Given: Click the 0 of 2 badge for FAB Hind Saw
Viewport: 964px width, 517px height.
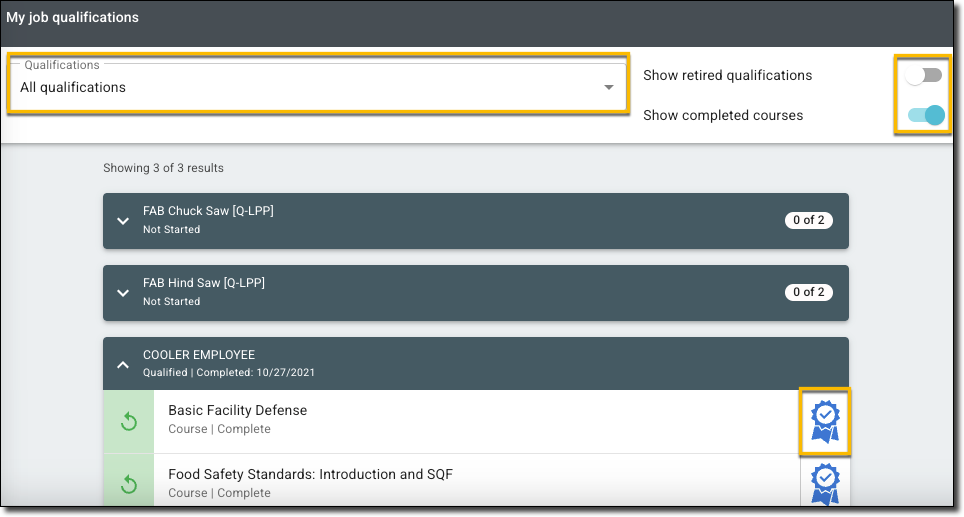Looking at the screenshot, I should [x=808, y=293].
